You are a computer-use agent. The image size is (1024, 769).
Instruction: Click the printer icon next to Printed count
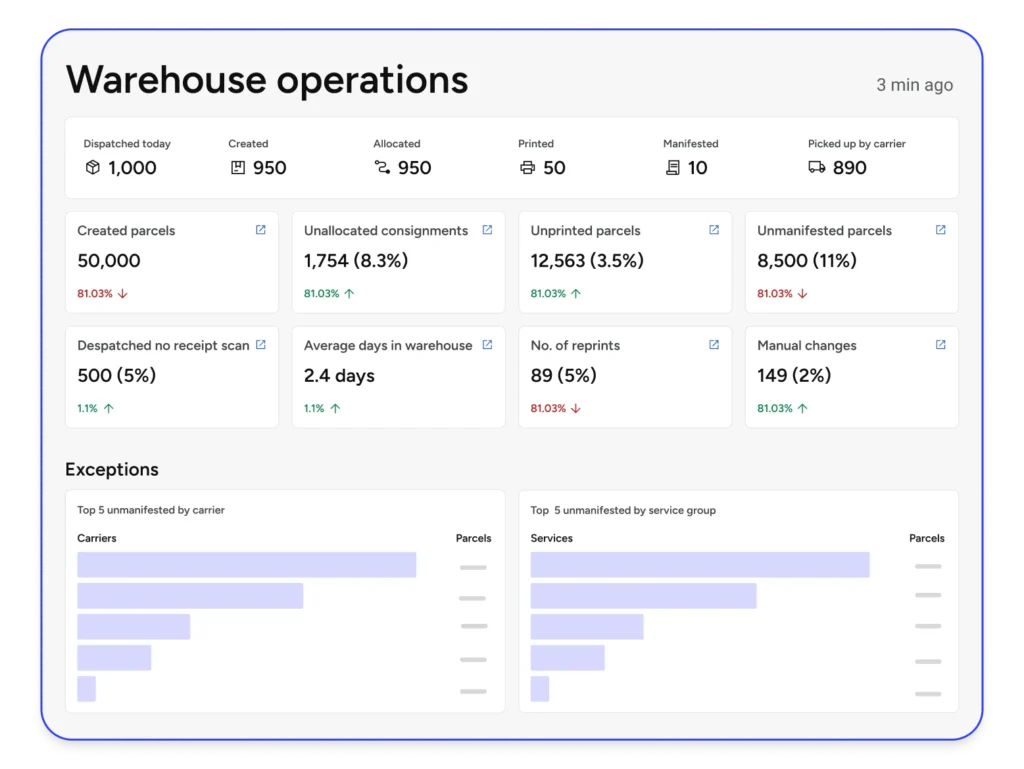[525, 168]
